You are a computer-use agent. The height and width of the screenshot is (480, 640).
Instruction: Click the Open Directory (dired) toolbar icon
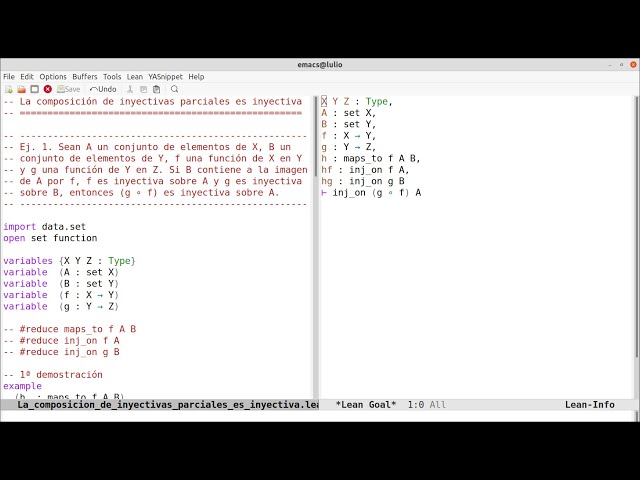click(35, 89)
